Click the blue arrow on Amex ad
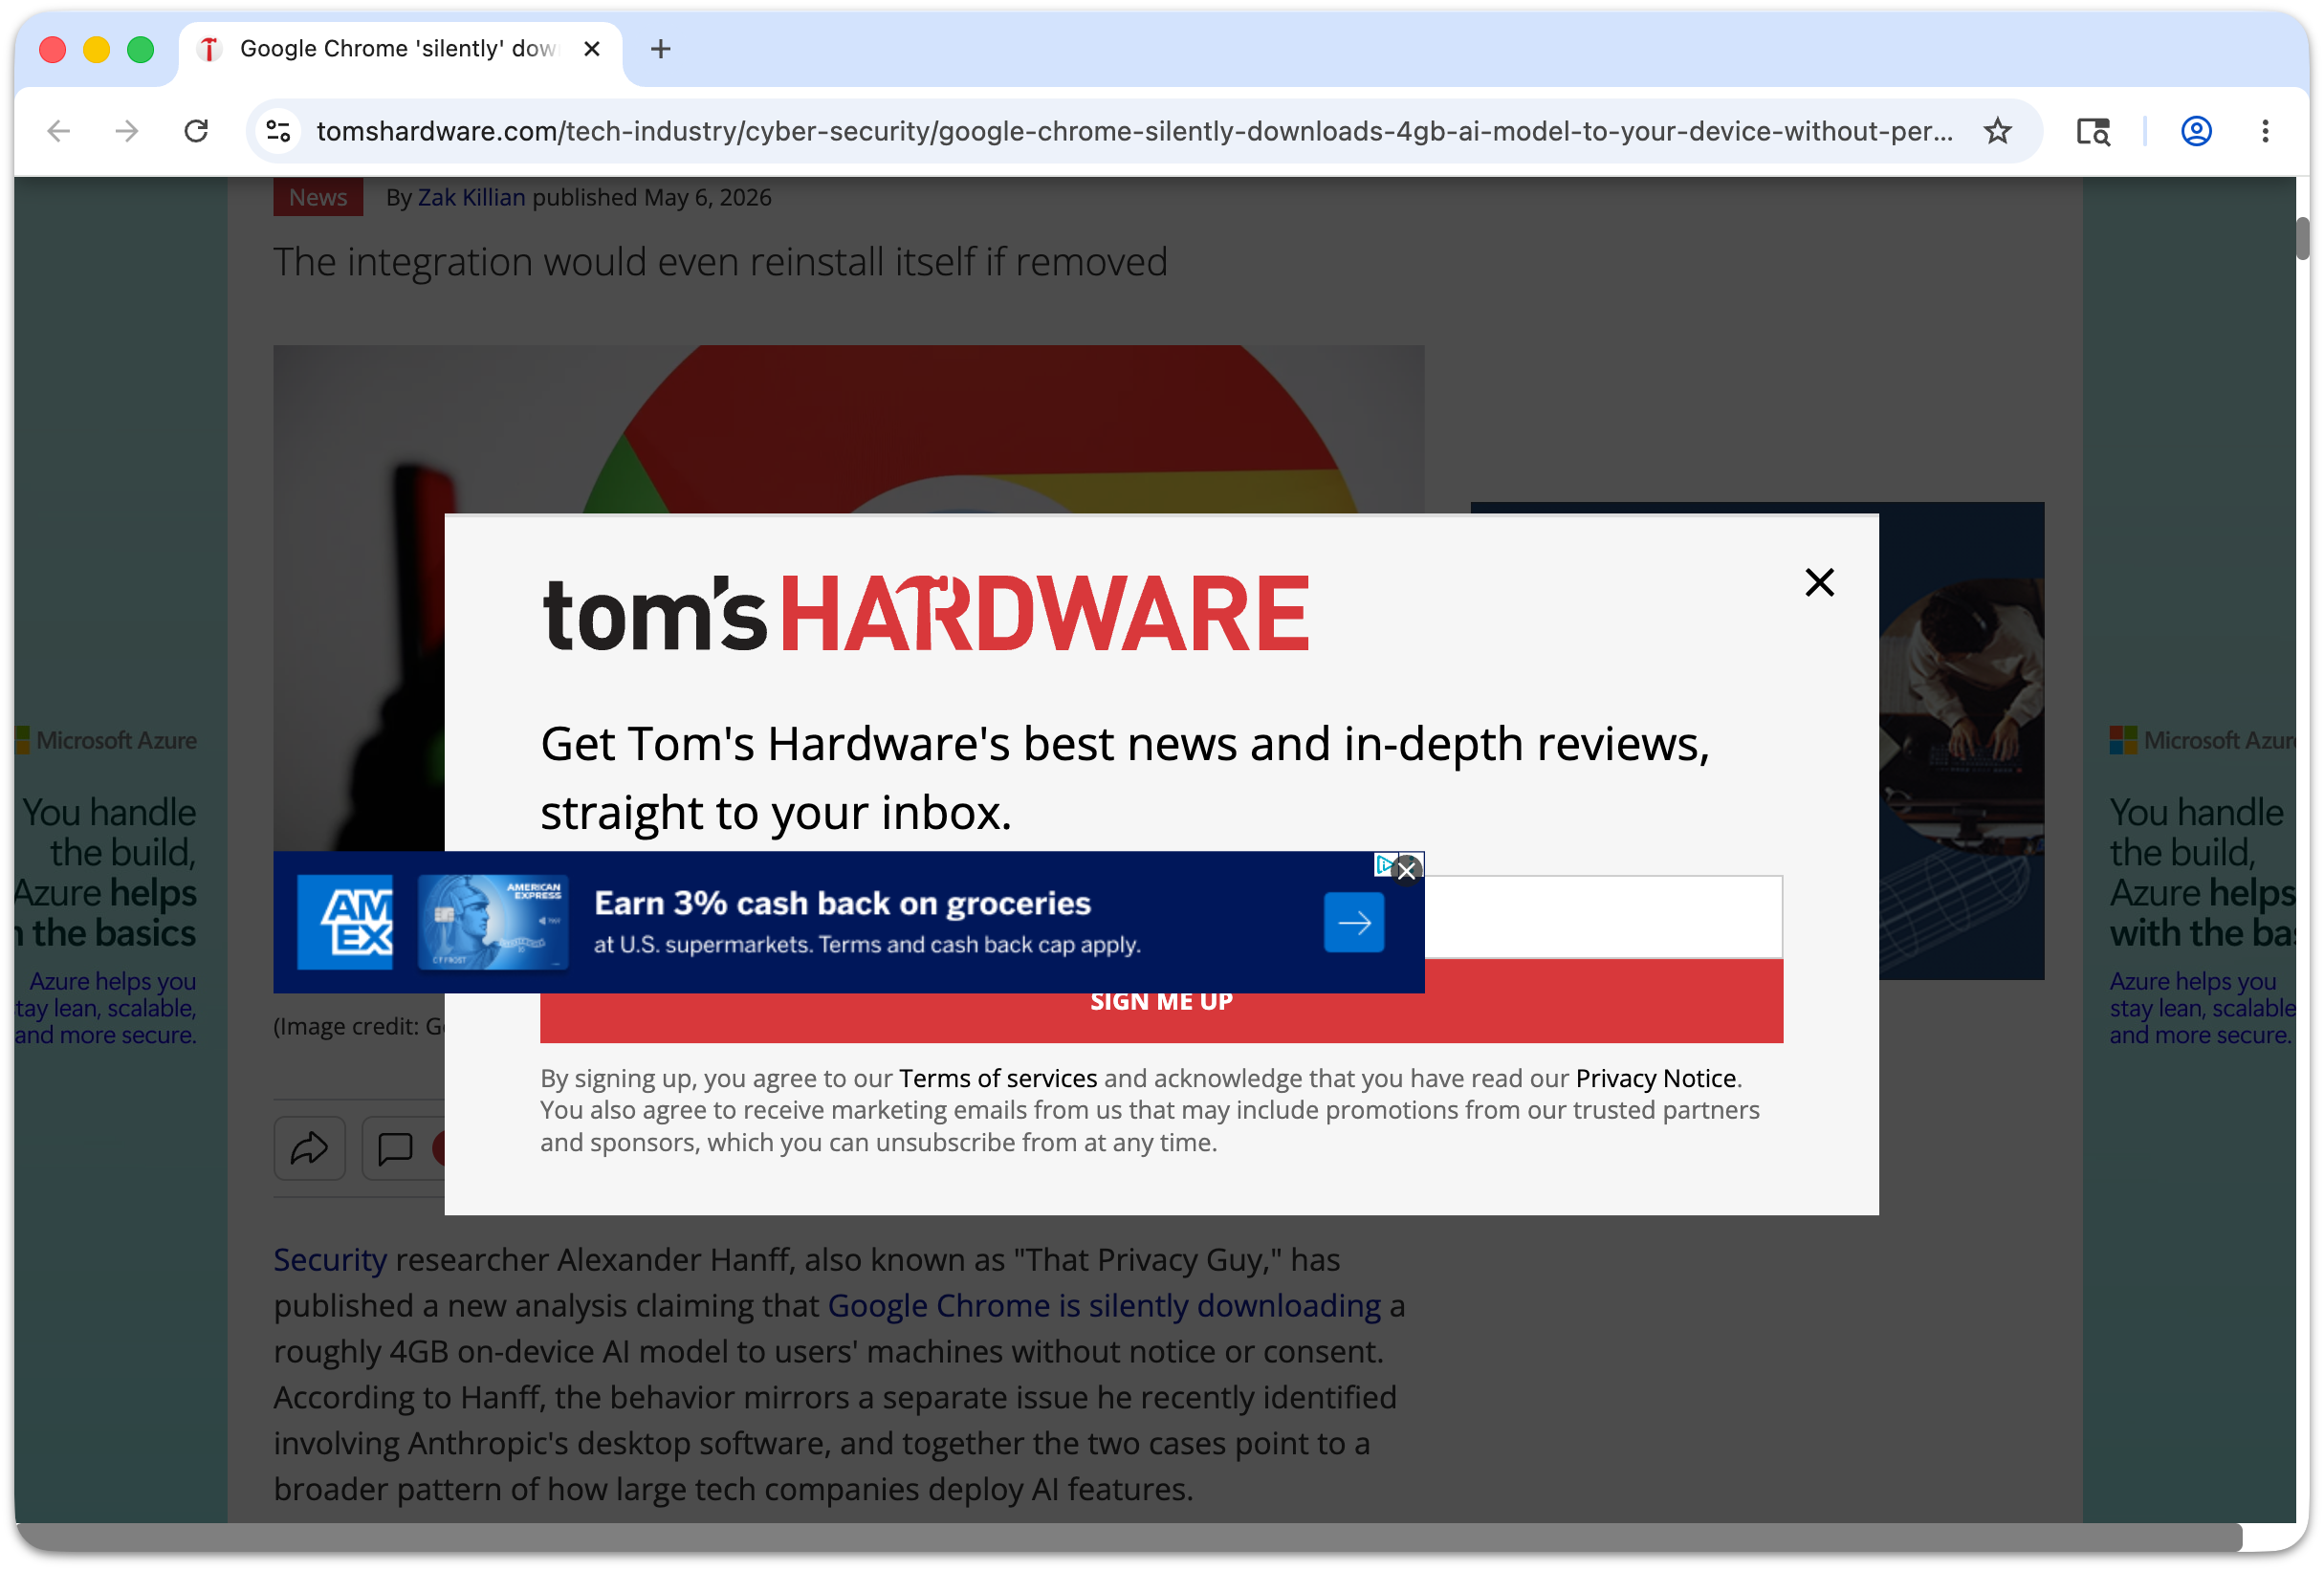This screenshot has width=2324, height=1570. [1354, 922]
